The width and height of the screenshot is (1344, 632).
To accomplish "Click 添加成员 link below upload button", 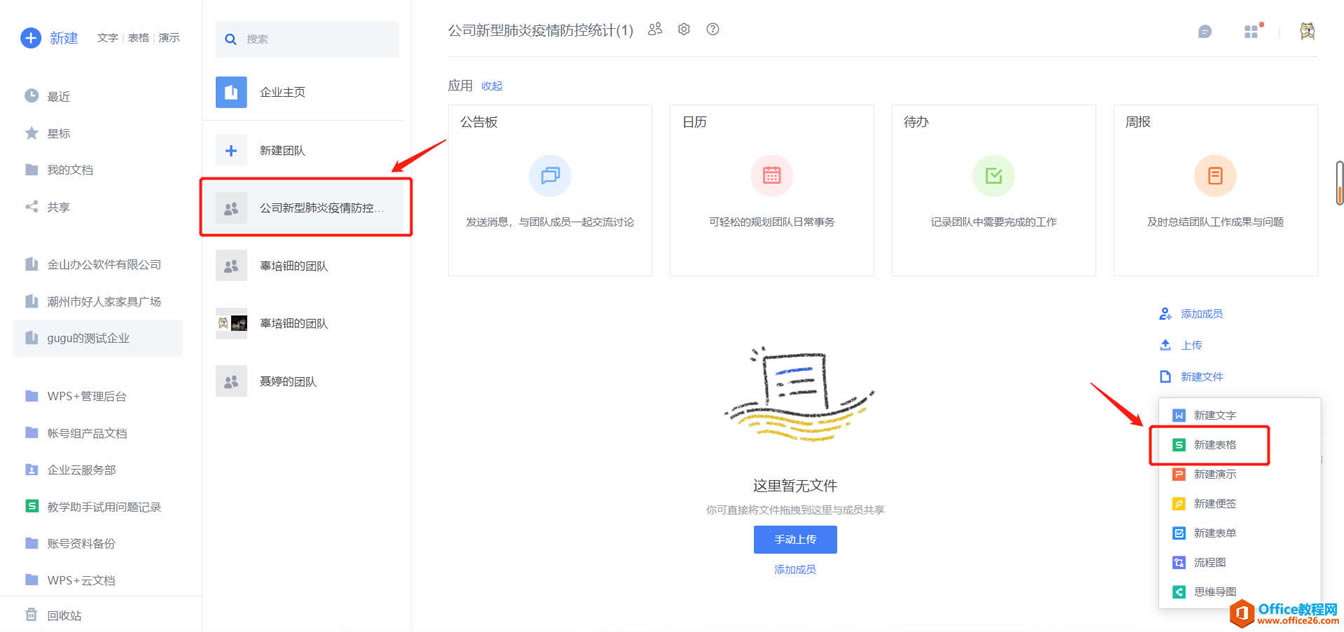I will coord(795,570).
